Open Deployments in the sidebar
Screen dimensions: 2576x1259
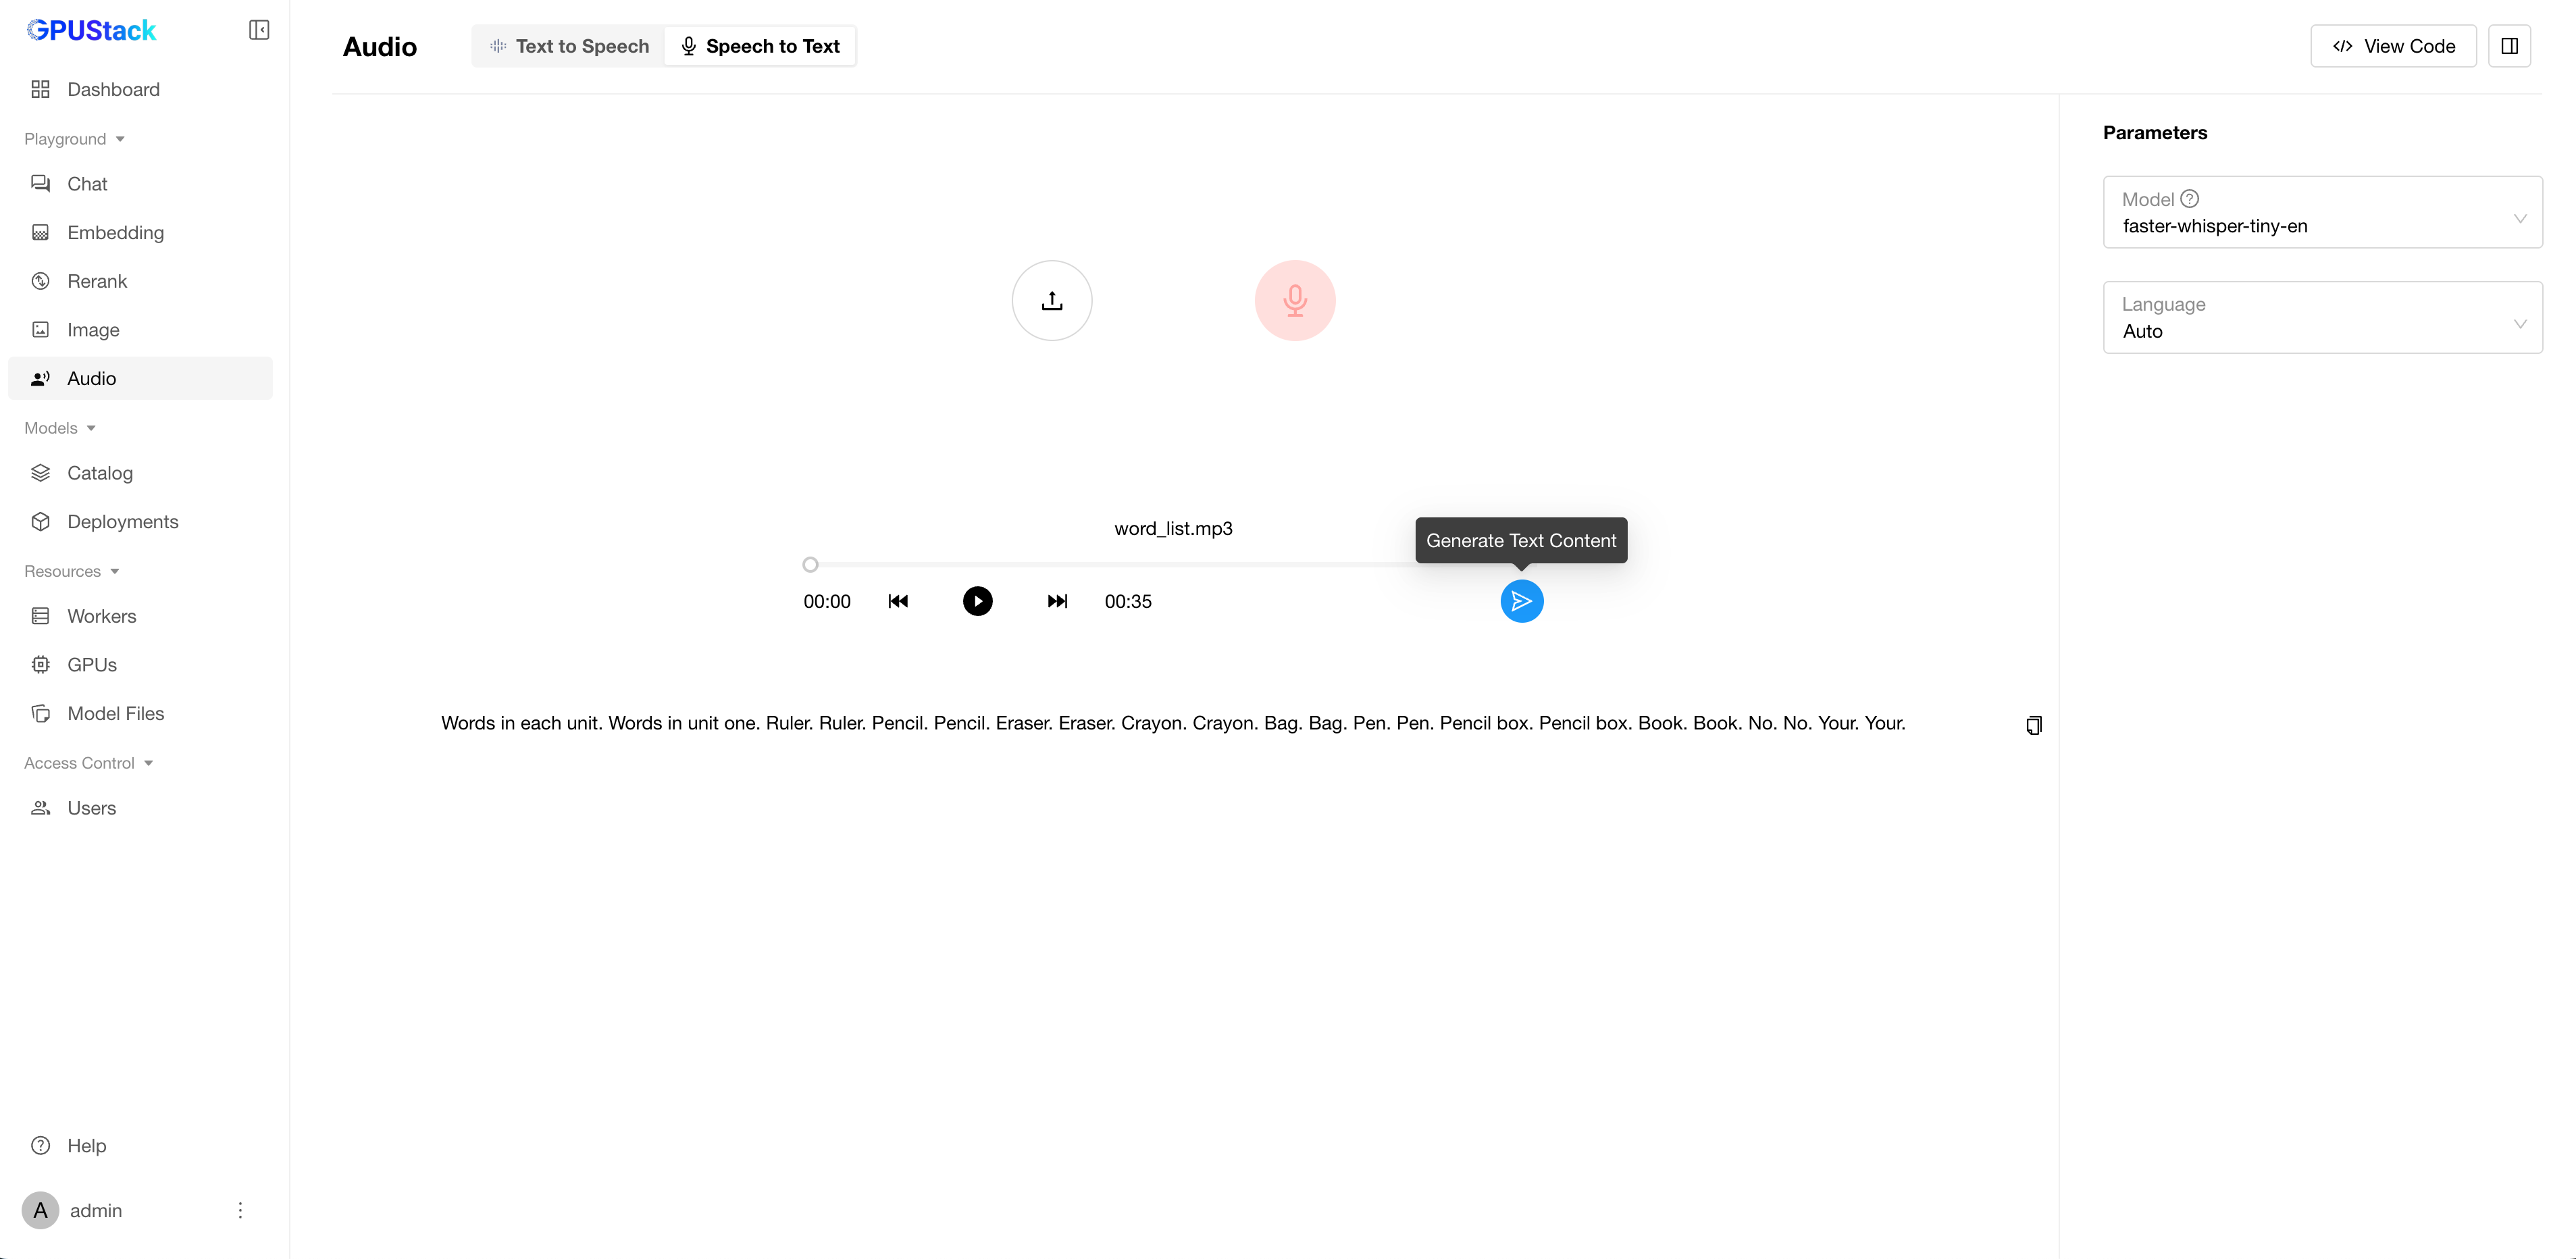coord(122,521)
